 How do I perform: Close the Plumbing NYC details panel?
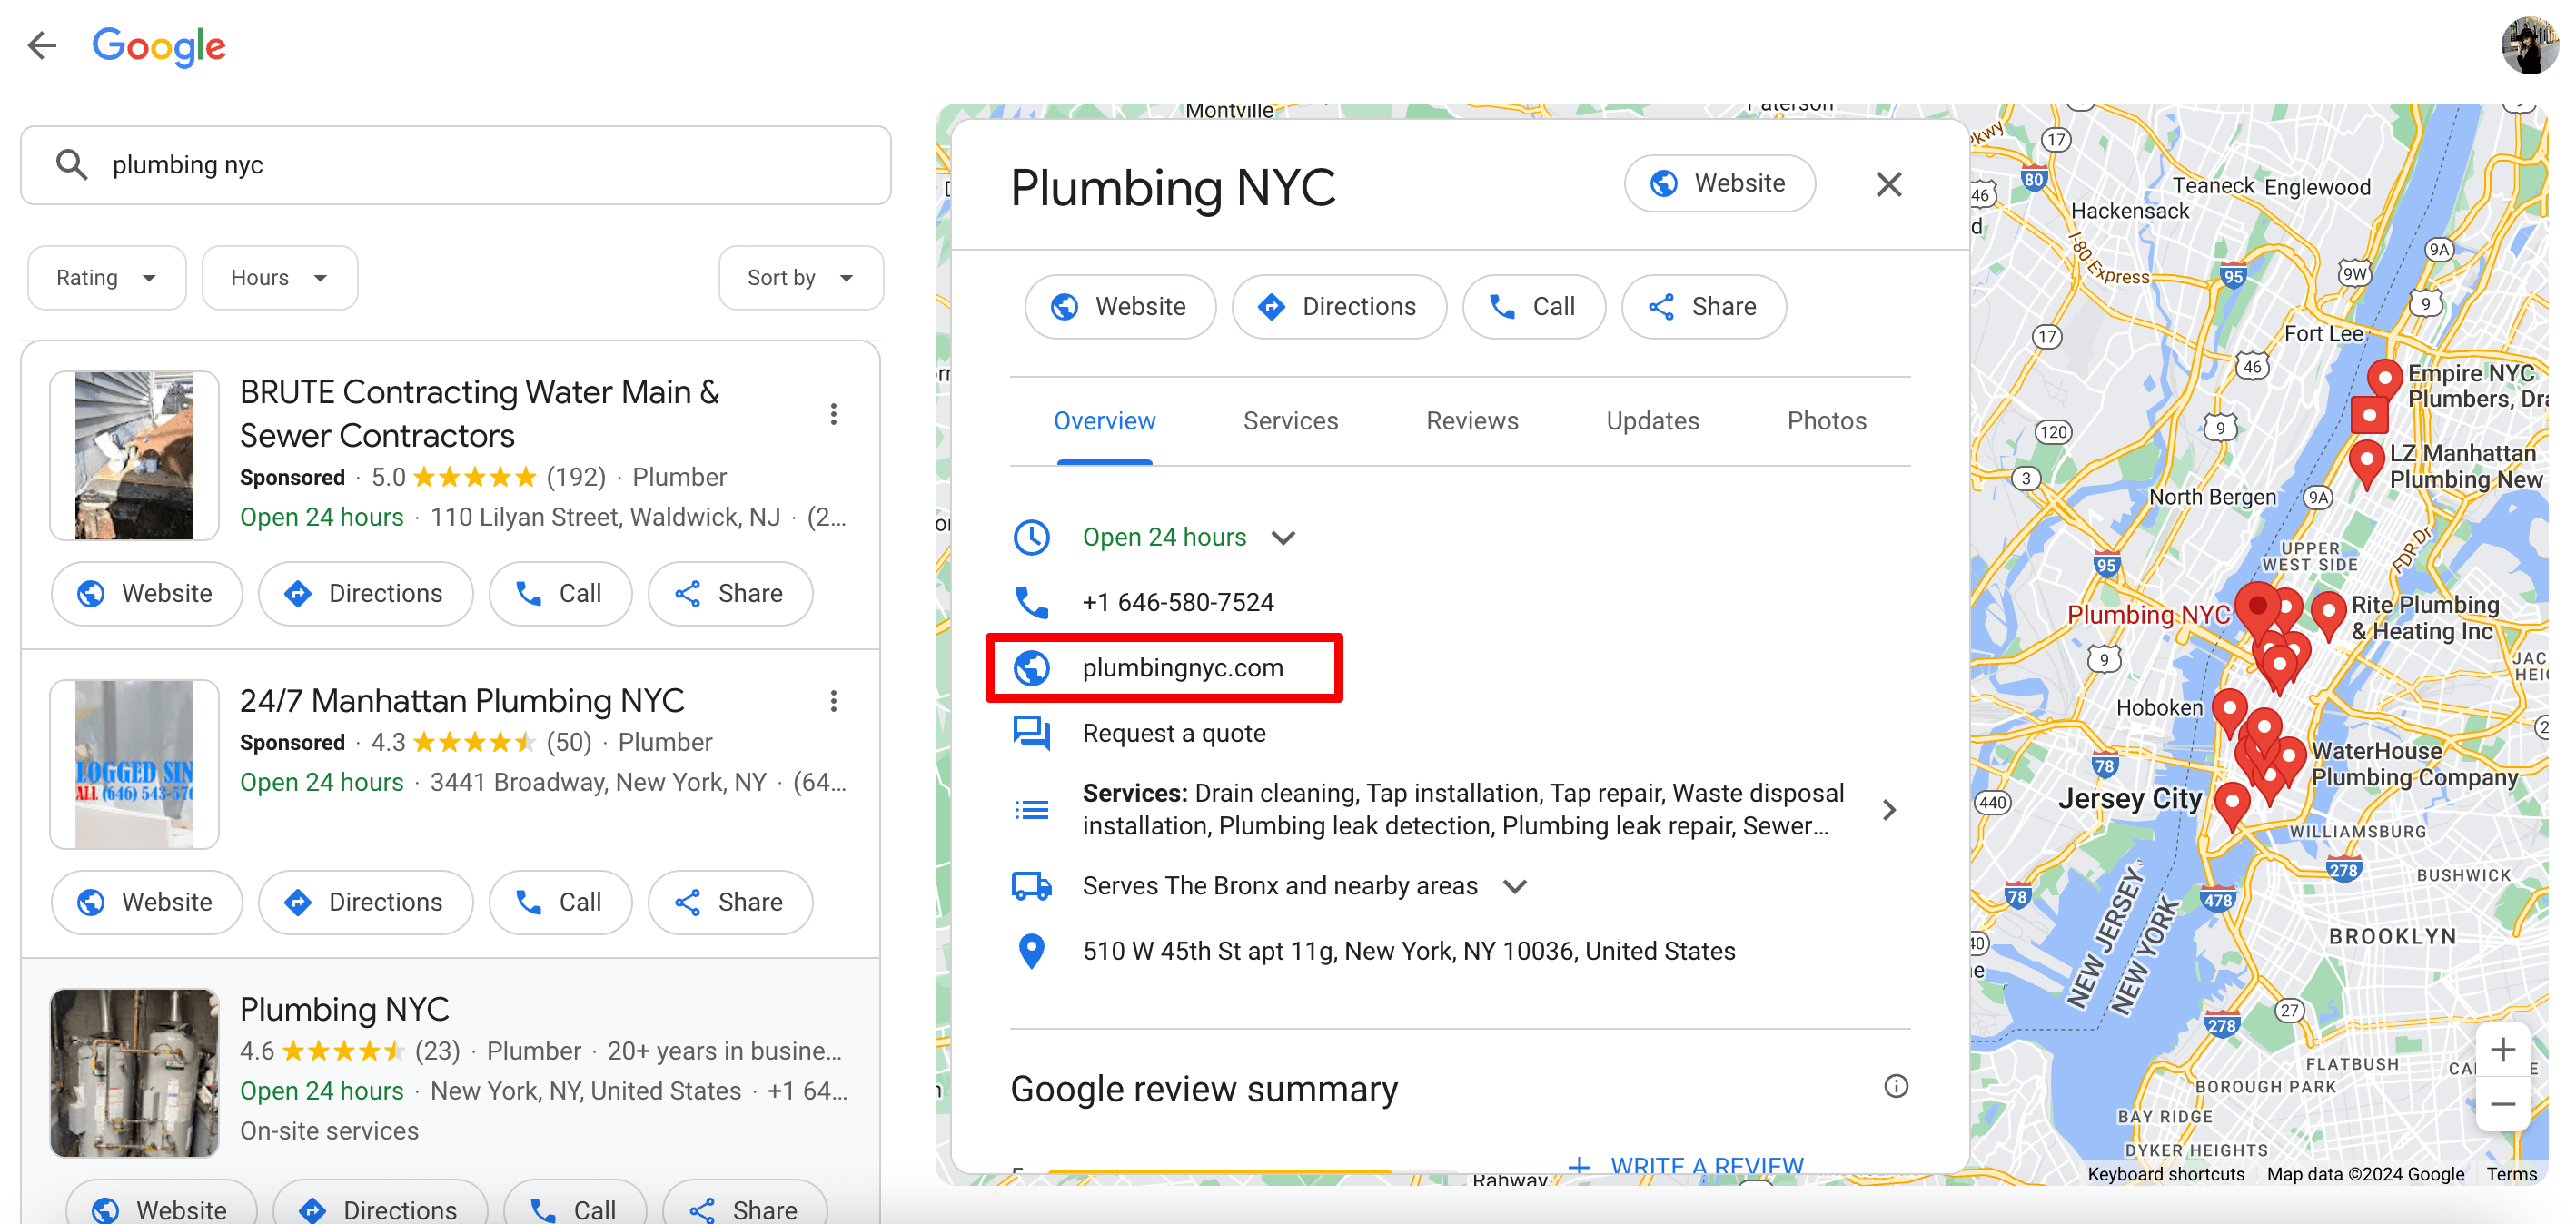1888,184
